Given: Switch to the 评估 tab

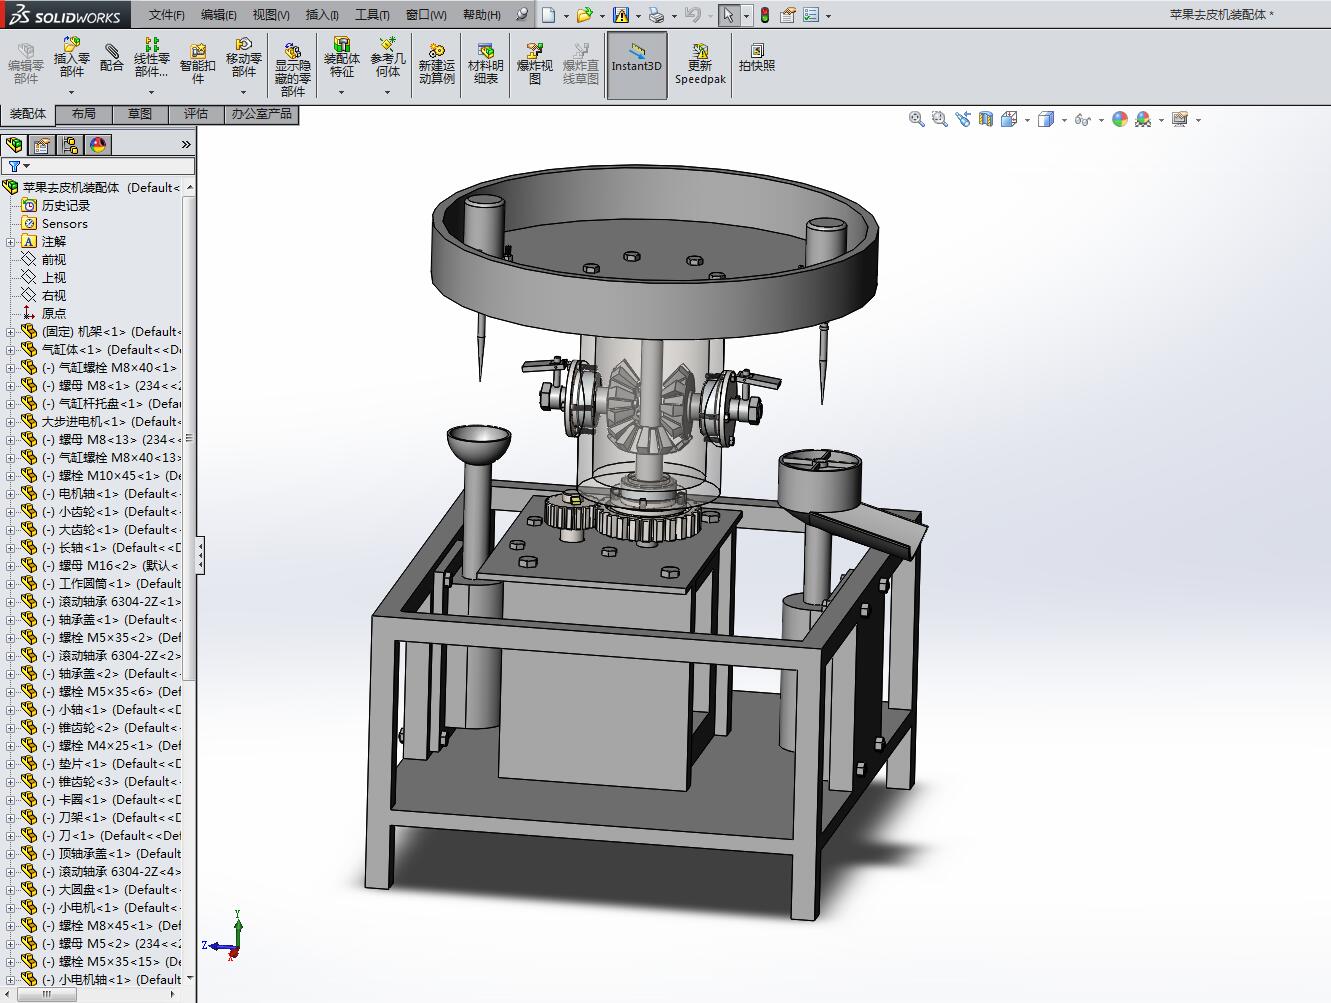Looking at the screenshot, I should [x=196, y=114].
